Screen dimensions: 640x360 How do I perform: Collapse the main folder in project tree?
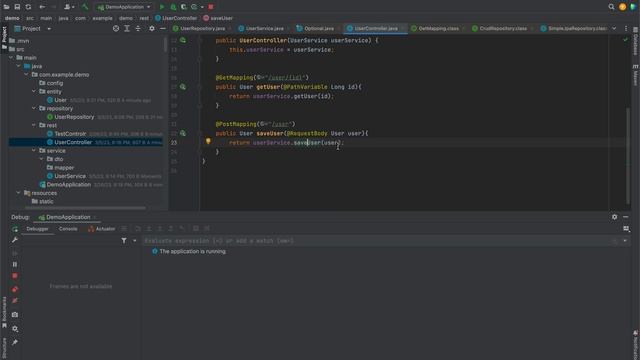click(x=11, y=58)
